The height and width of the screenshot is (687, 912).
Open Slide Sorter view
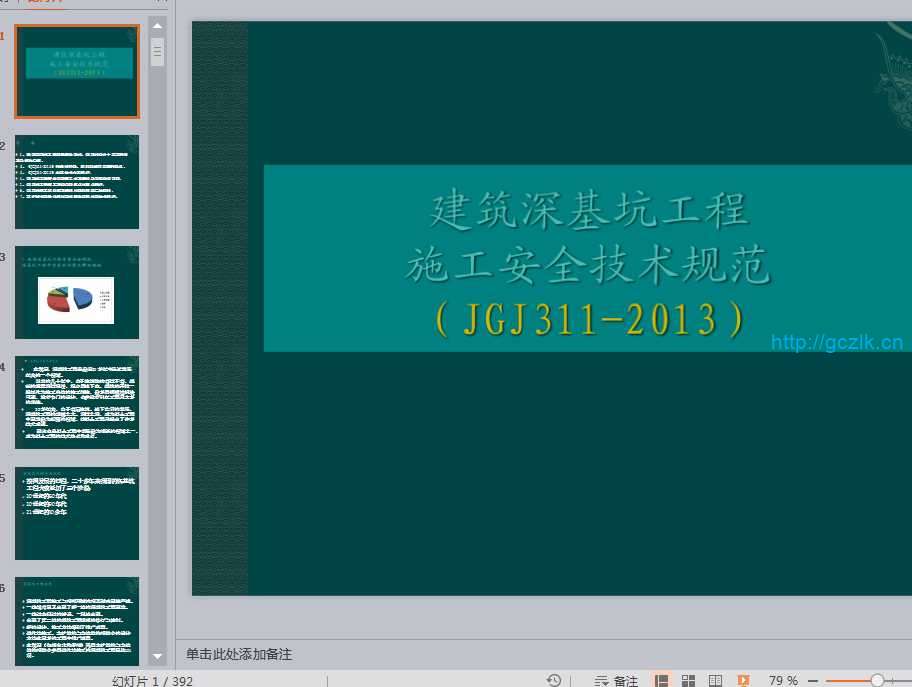[x=689, y=680]
